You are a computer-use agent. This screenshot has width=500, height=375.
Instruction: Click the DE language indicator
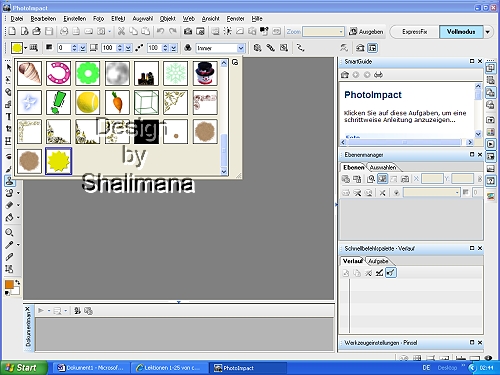coord(426,368)
